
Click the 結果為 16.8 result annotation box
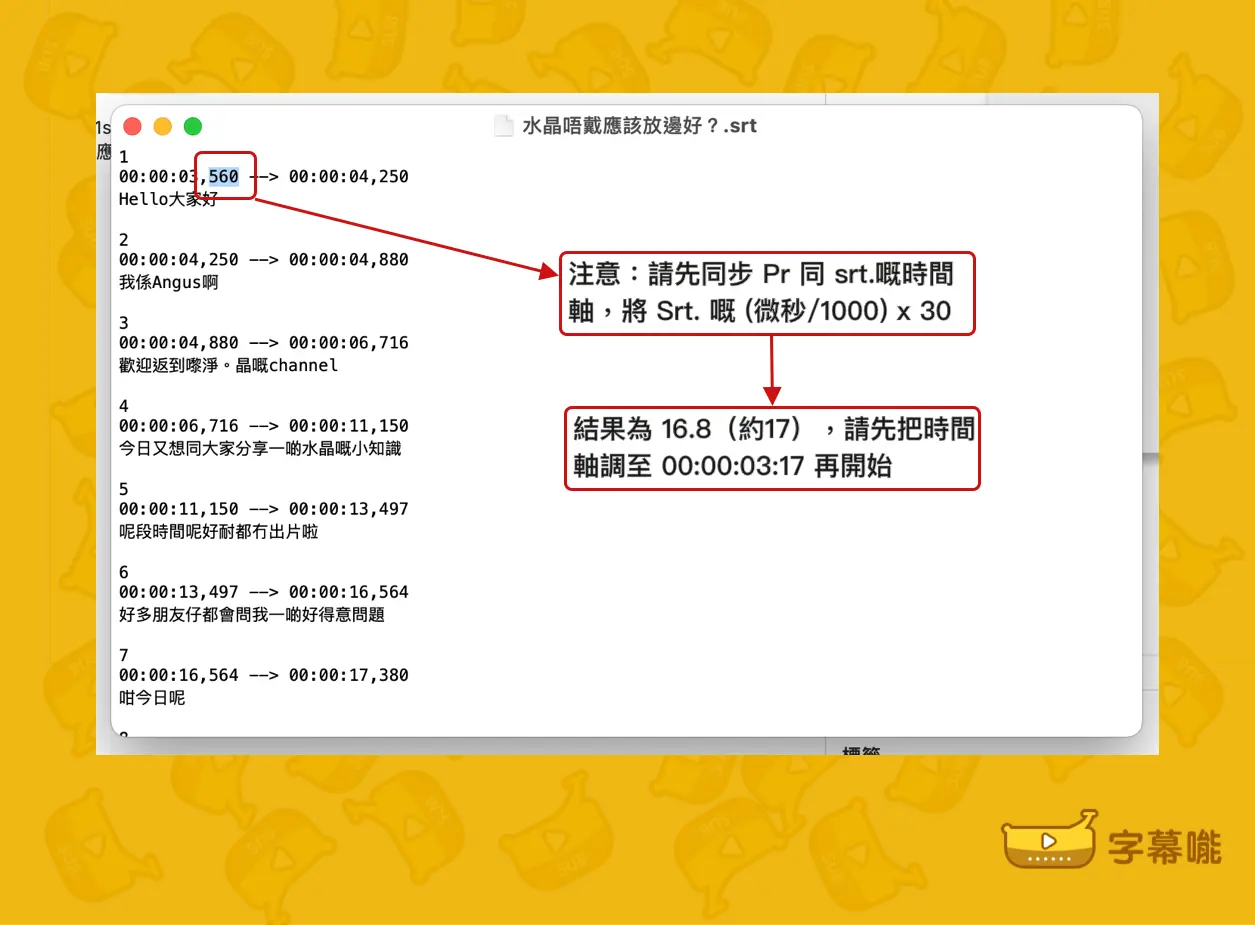(772, 448)
